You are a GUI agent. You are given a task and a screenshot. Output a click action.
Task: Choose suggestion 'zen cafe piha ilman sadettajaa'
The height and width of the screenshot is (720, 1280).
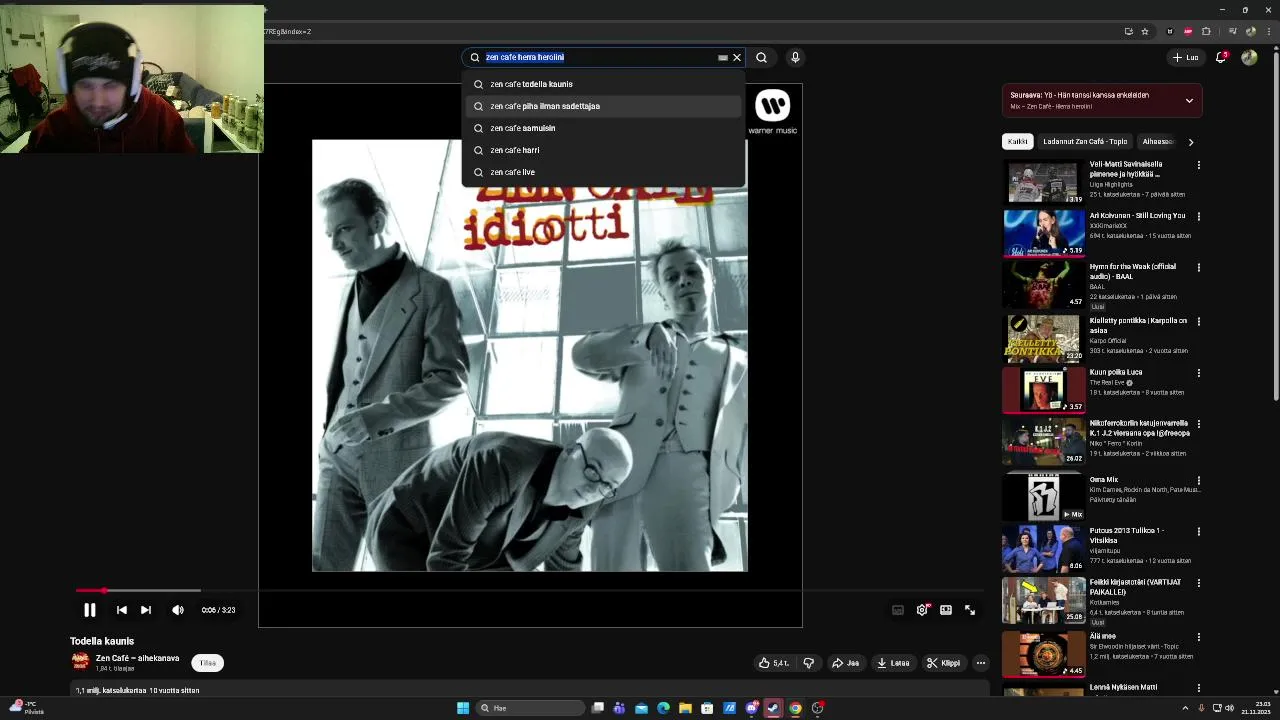click(x=603, y=106)
